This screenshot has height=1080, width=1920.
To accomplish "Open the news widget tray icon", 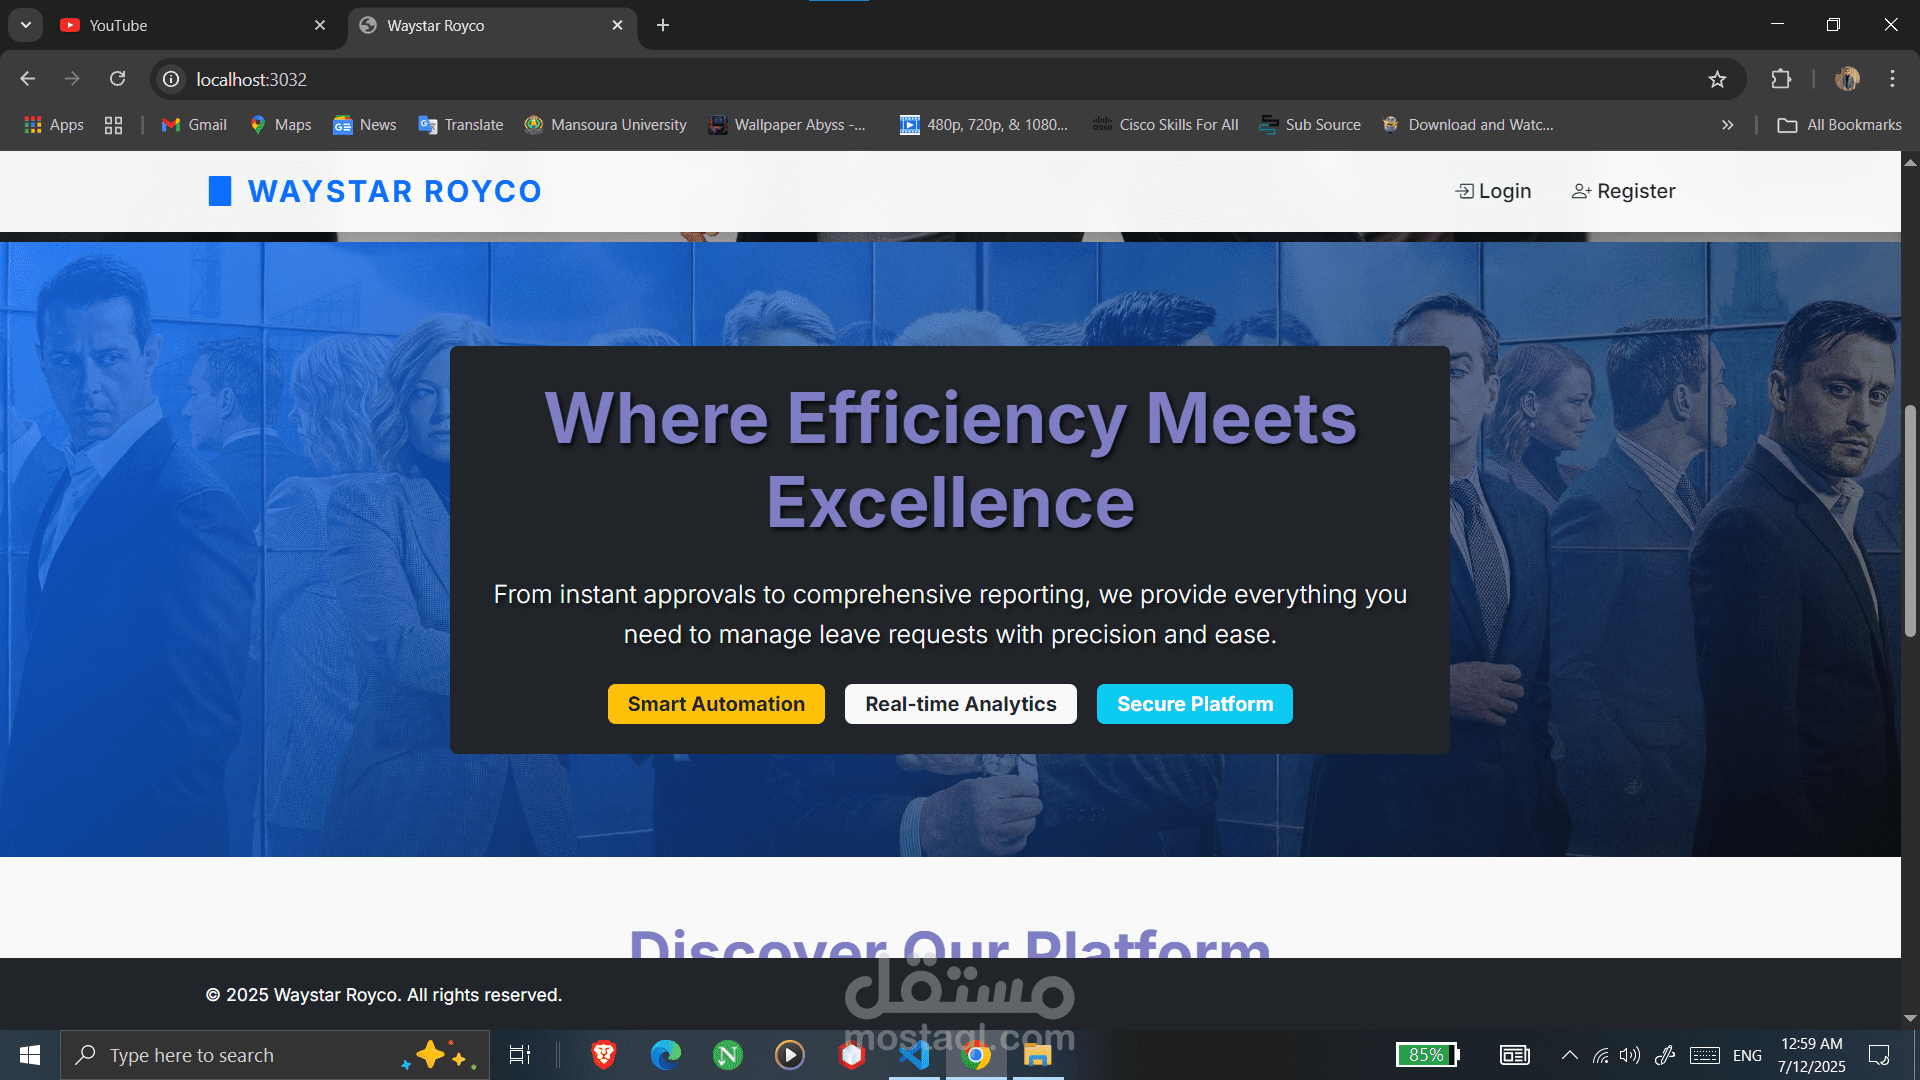I will click(x=1515, y=1055).
